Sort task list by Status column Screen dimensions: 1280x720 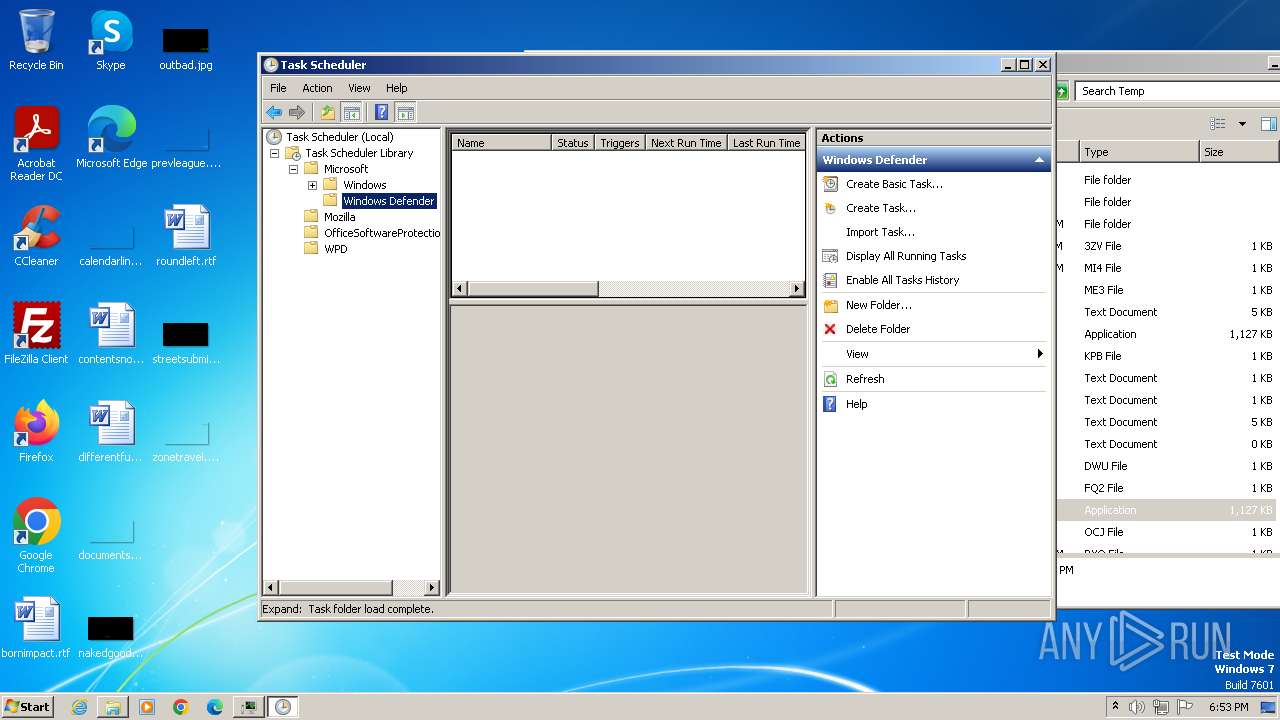pos(573,143)
